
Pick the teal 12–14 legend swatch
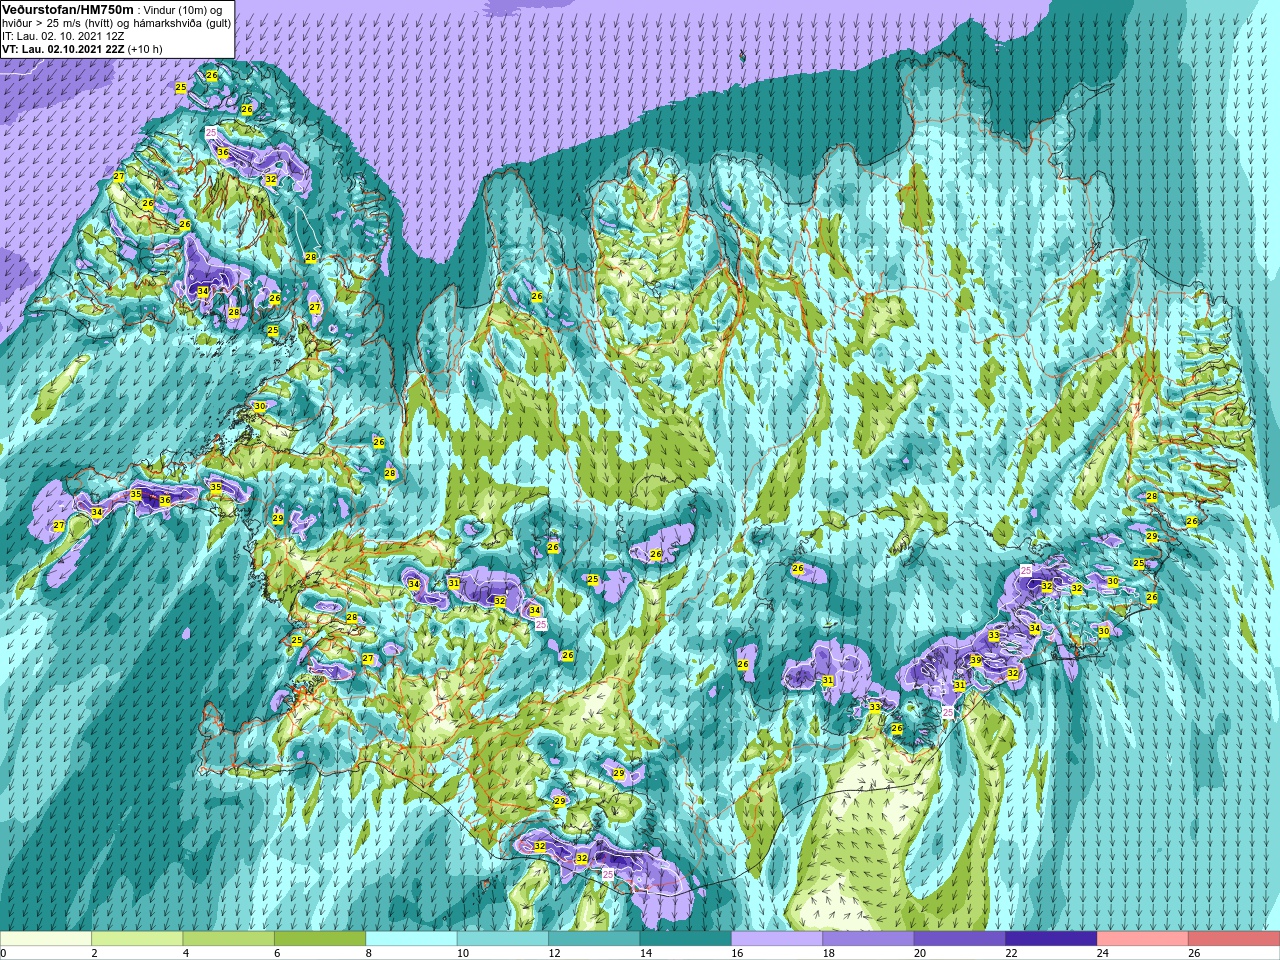click(x=594, y=939)
